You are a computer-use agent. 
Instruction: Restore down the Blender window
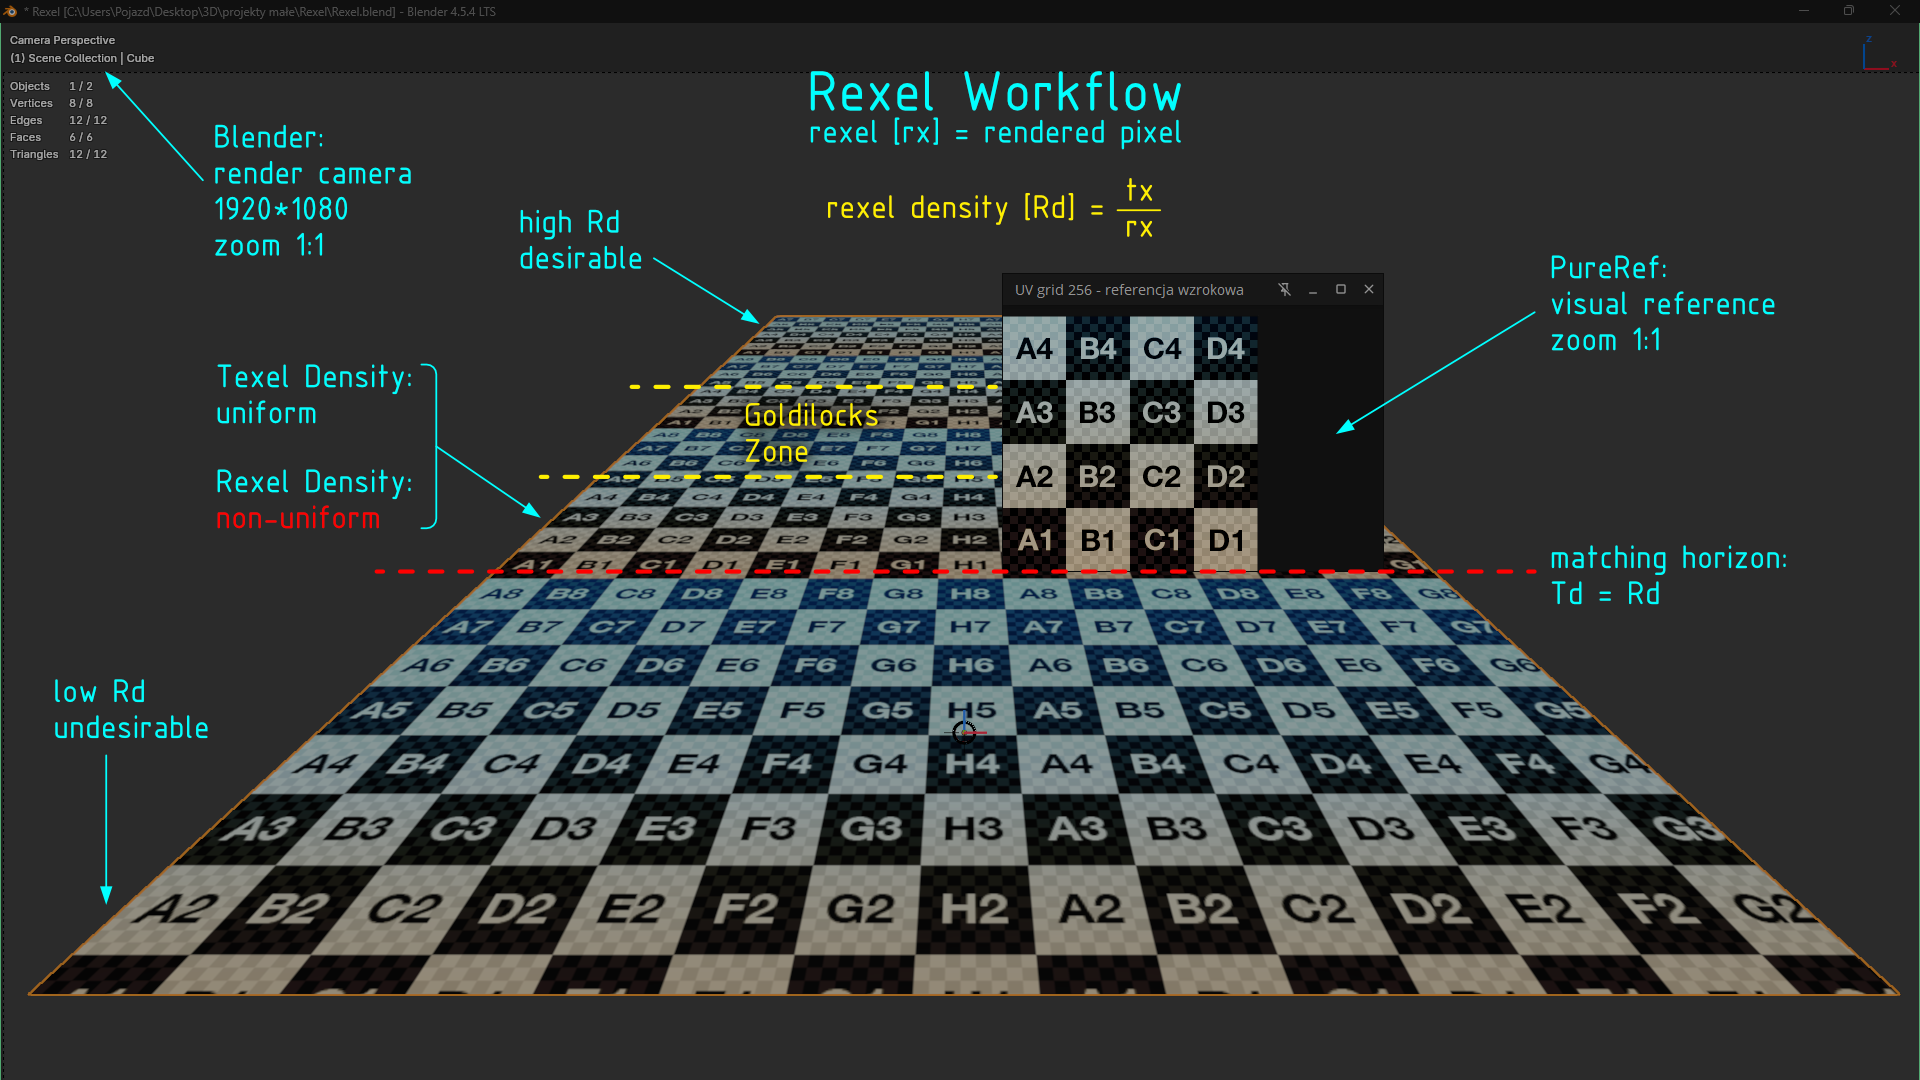tap(1849, 11)
